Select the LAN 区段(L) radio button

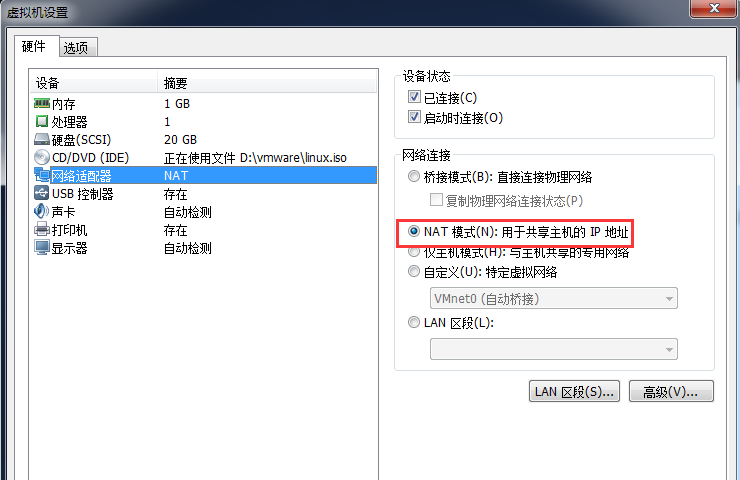tap(413, 322)
